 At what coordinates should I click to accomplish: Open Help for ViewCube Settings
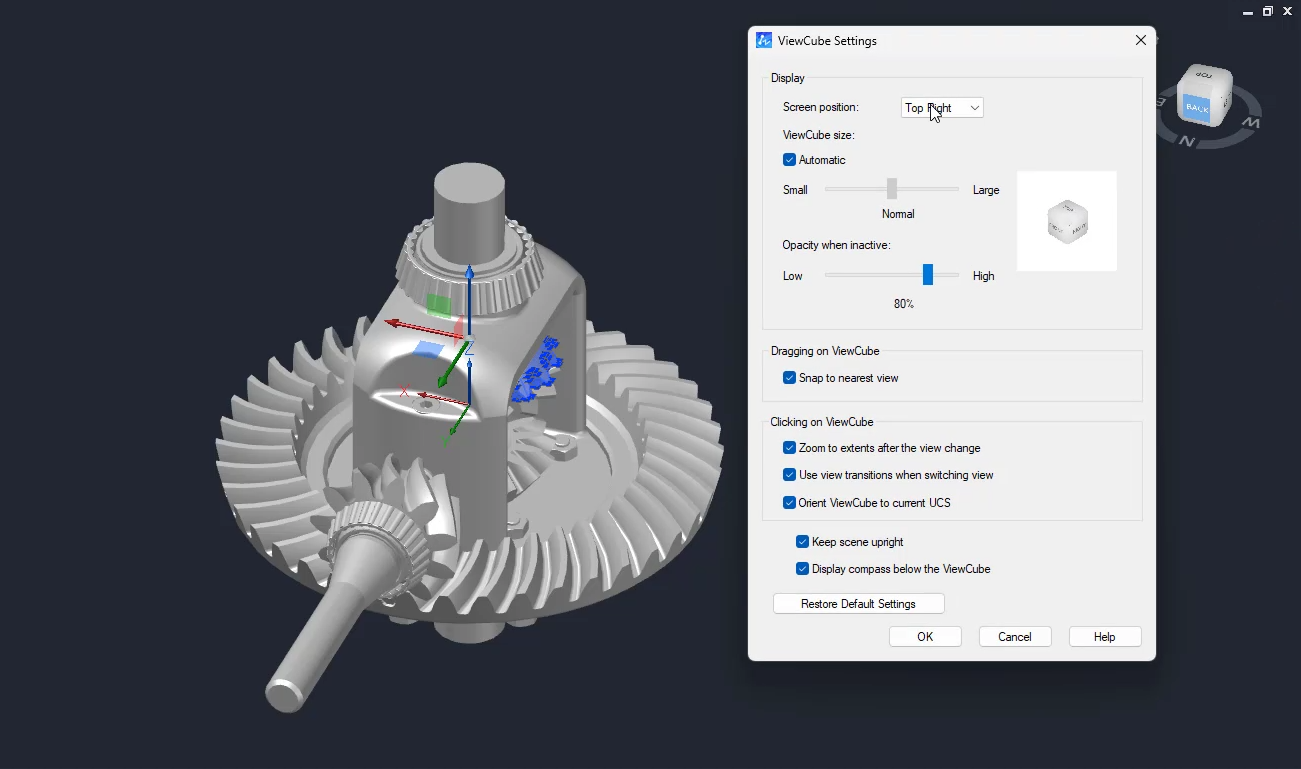(x=1105, y=637)
